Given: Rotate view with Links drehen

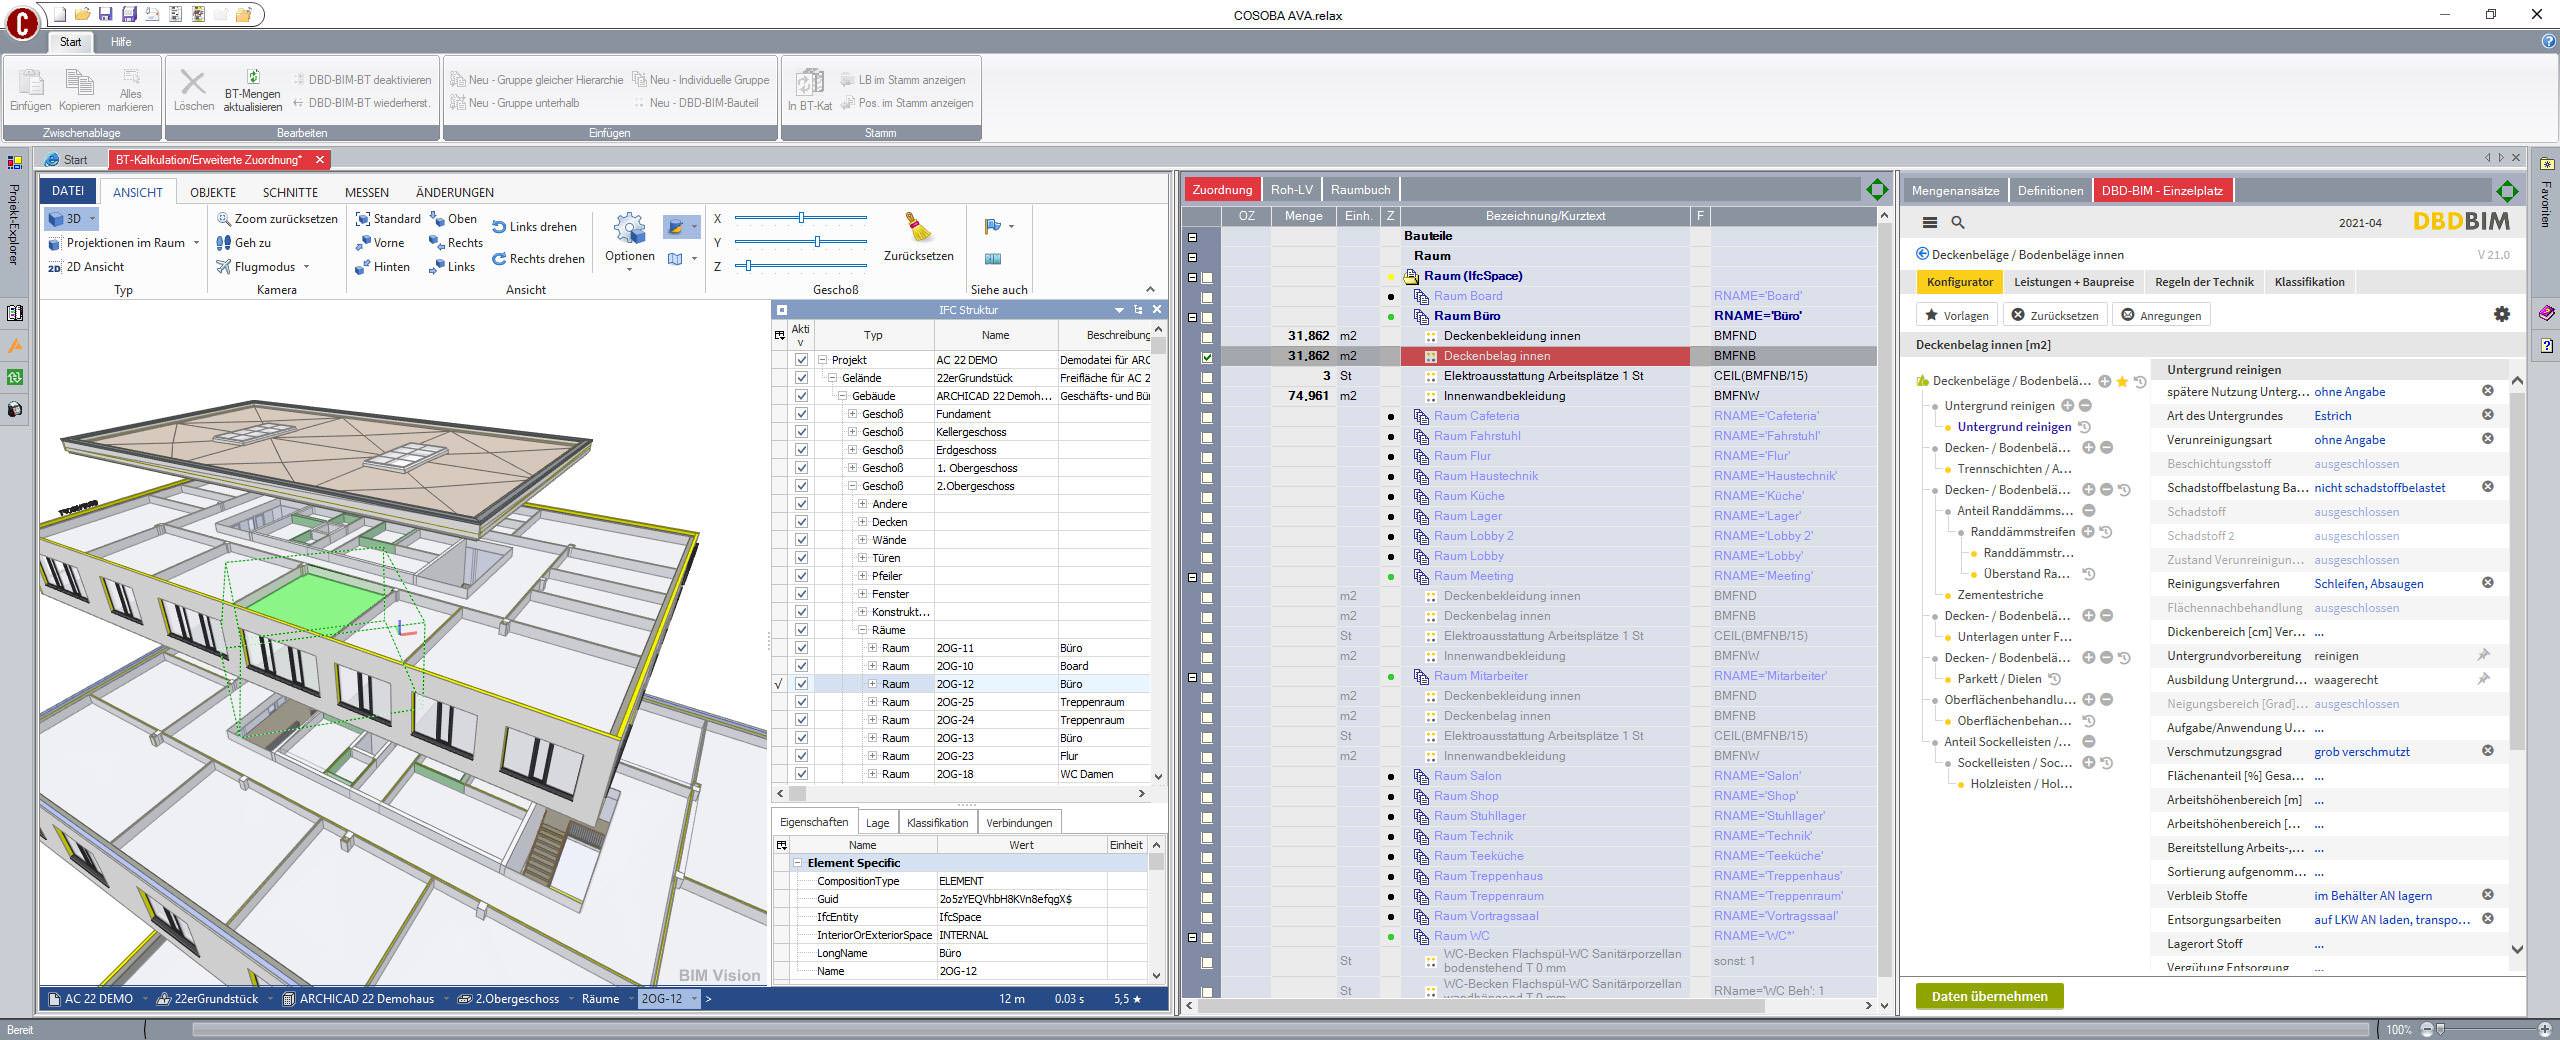Looking at the screenshot, I should coord(535,227).
